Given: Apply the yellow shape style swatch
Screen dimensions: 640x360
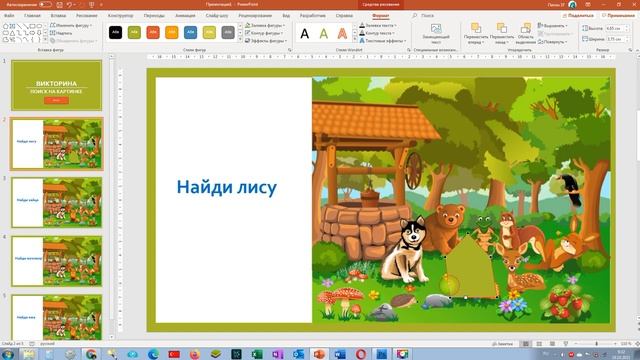Looking at the screenshot, I should [209, 32].
